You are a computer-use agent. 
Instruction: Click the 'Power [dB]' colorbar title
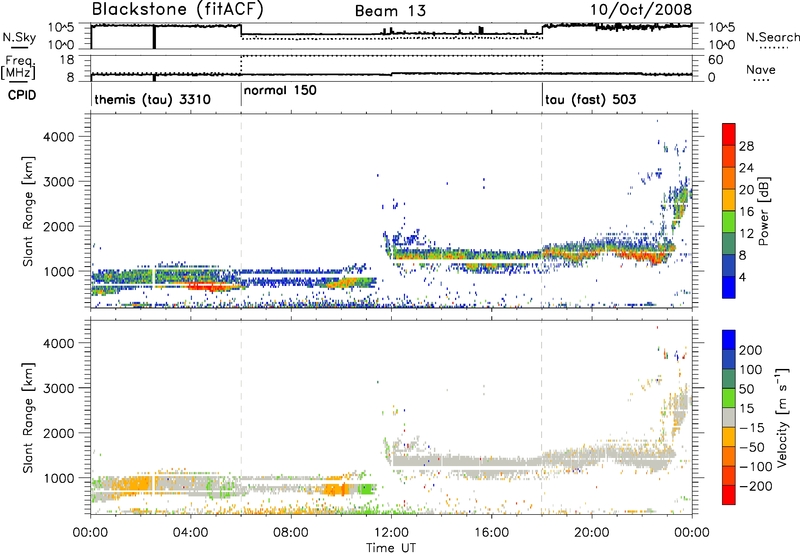763,211
